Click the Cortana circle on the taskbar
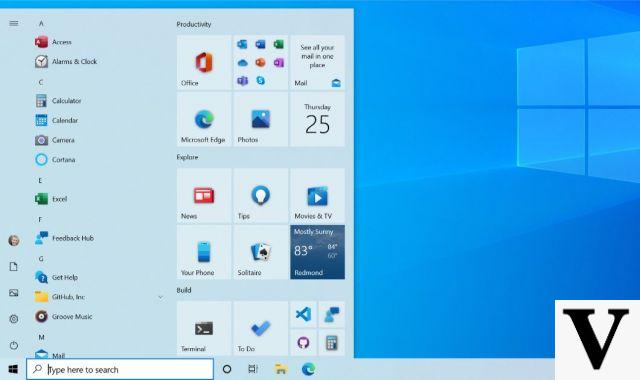Viewport: 640px width, 380px height. pyautogui.click(x=227, y=369)
